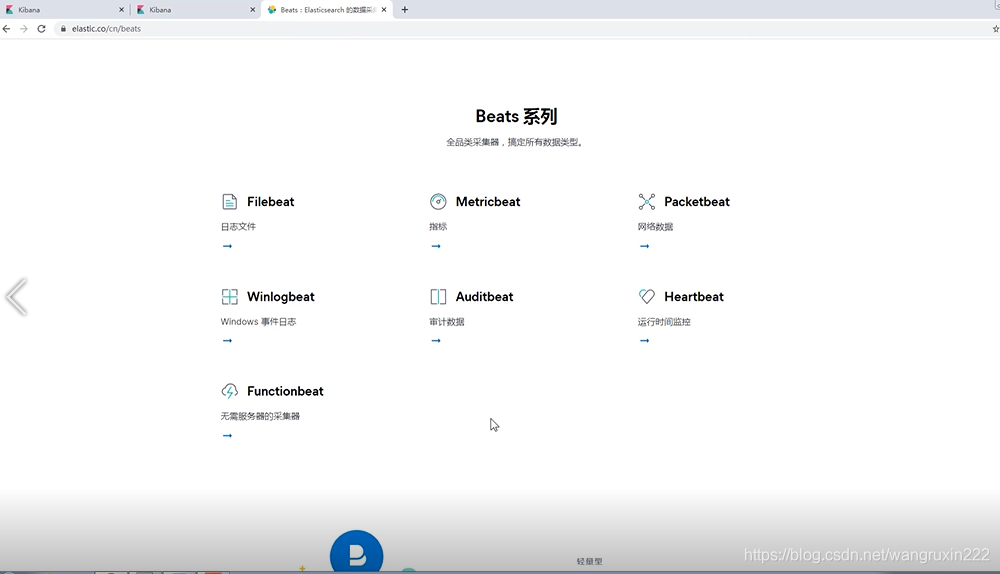Click the 无需服务器的采集器 description text
This screenshot has height=574, width=1000.
point(260,416)
